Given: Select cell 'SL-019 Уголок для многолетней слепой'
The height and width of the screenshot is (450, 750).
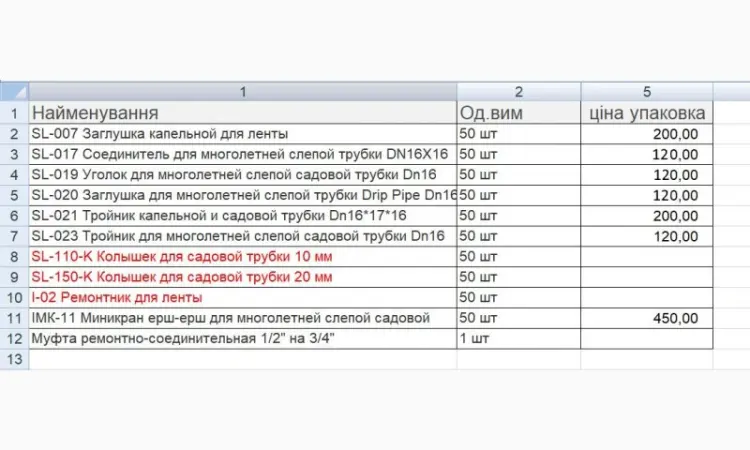Looking at the screenshot, I should pyautogui.click(x=243, y=175).
